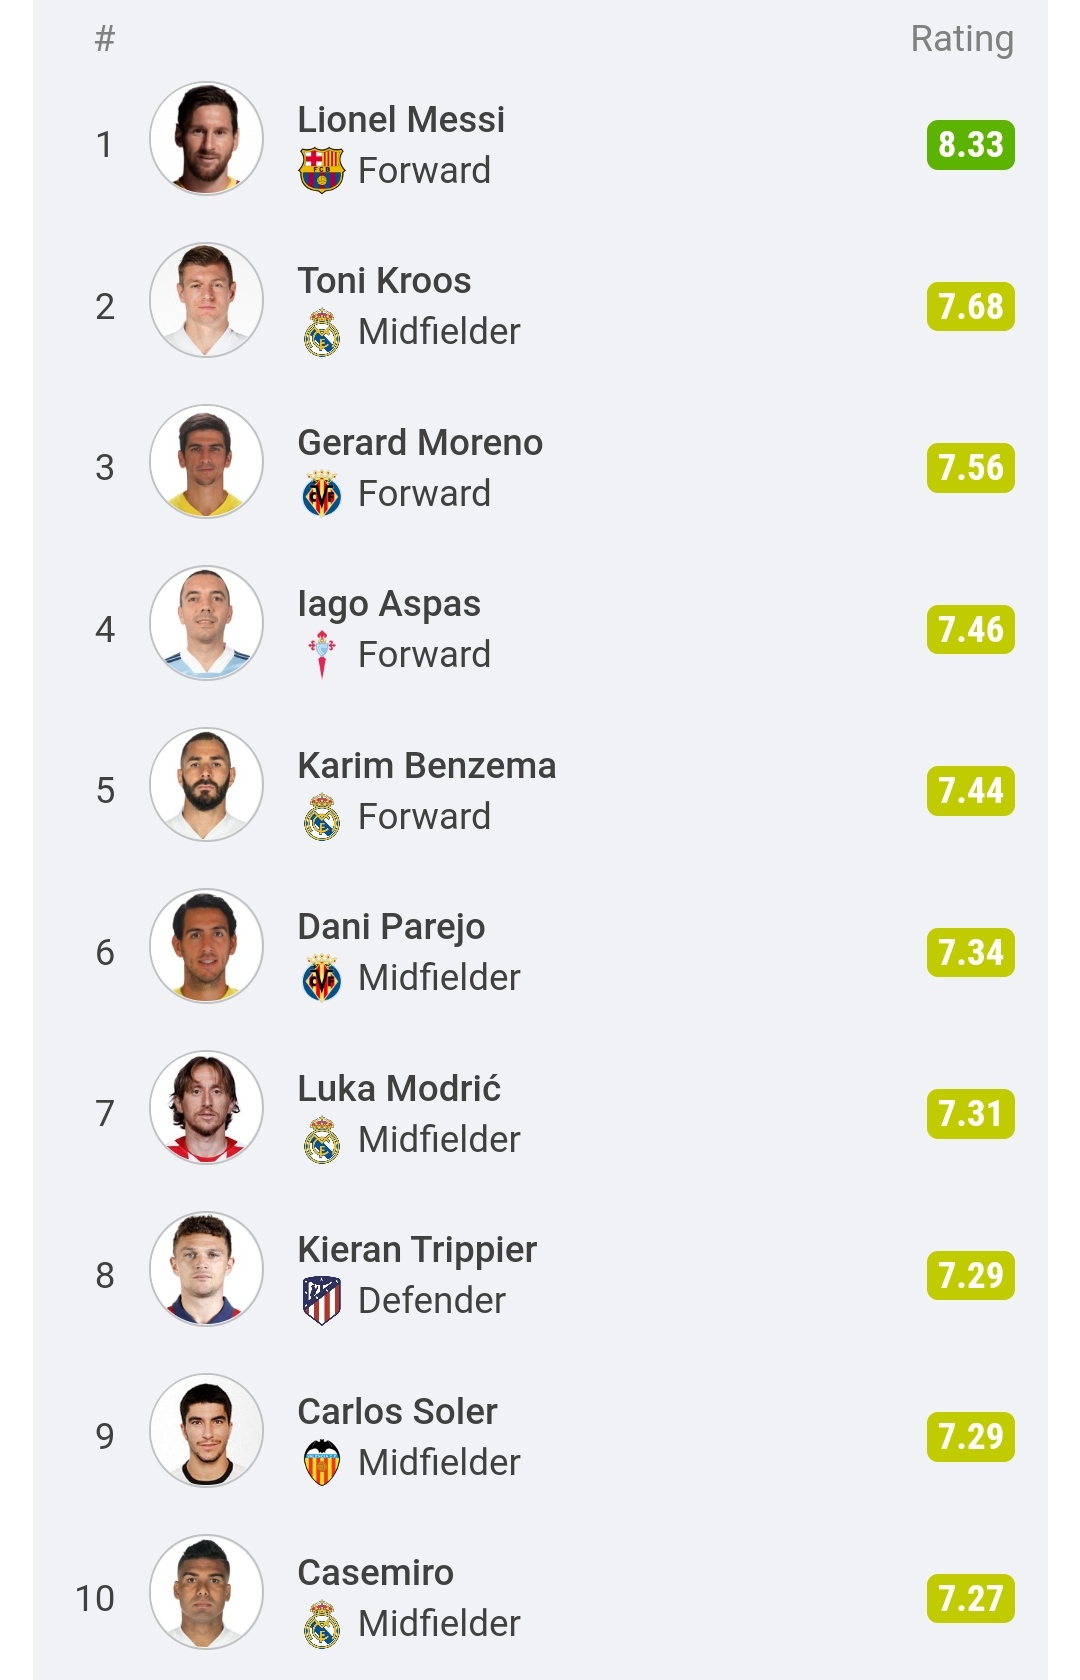The image size is (1080, 1680).
Task: Open Lionel Messi's player photo
Action: pos(206,138)
